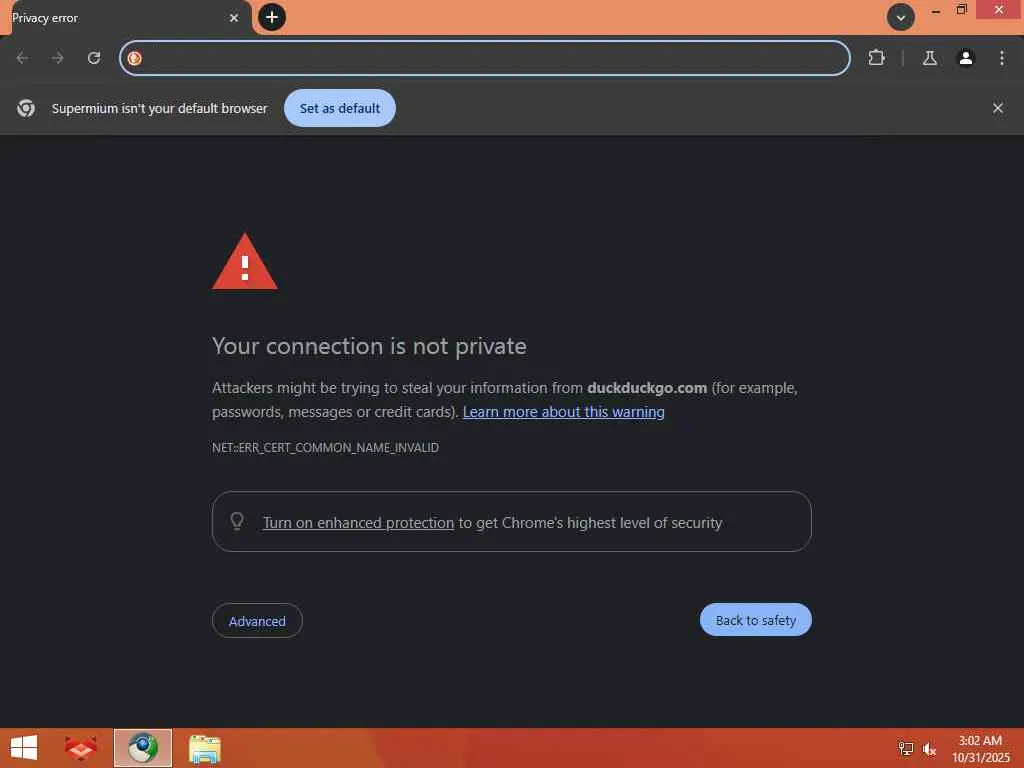Click the Supermium logo in infobar
Viewport: 1024px width, 768px height.
[x=26, y=108]
